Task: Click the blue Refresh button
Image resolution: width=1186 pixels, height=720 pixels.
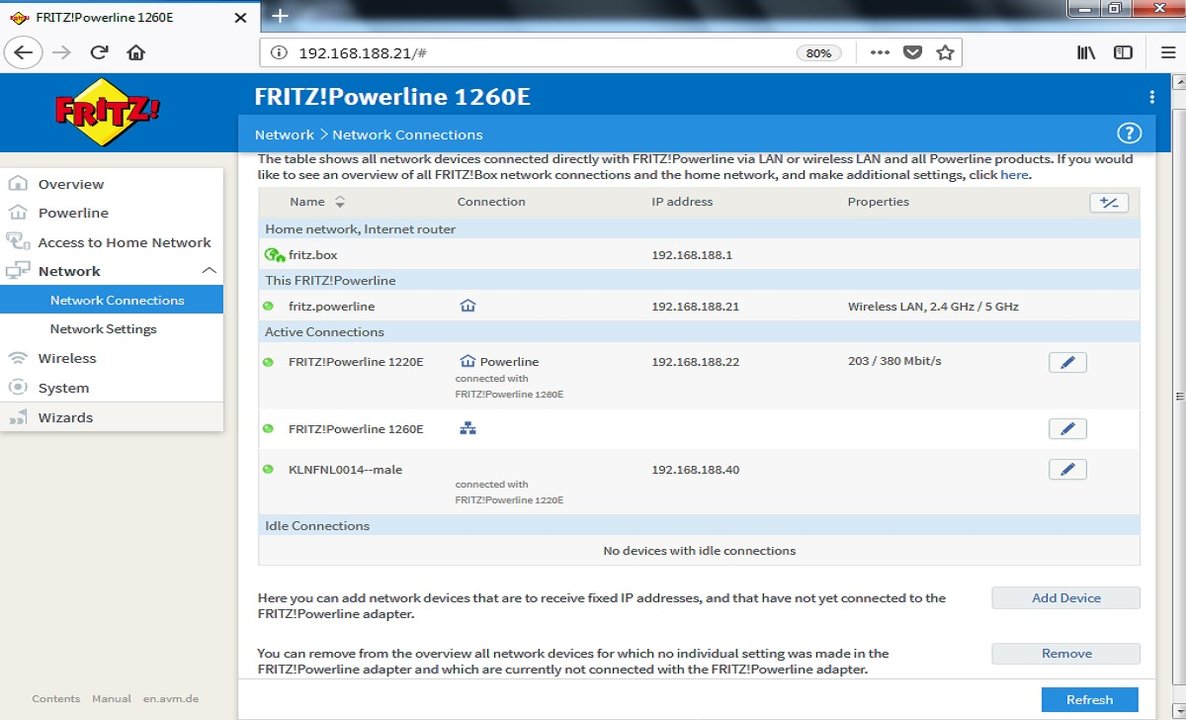Action: pos(1089,700)
